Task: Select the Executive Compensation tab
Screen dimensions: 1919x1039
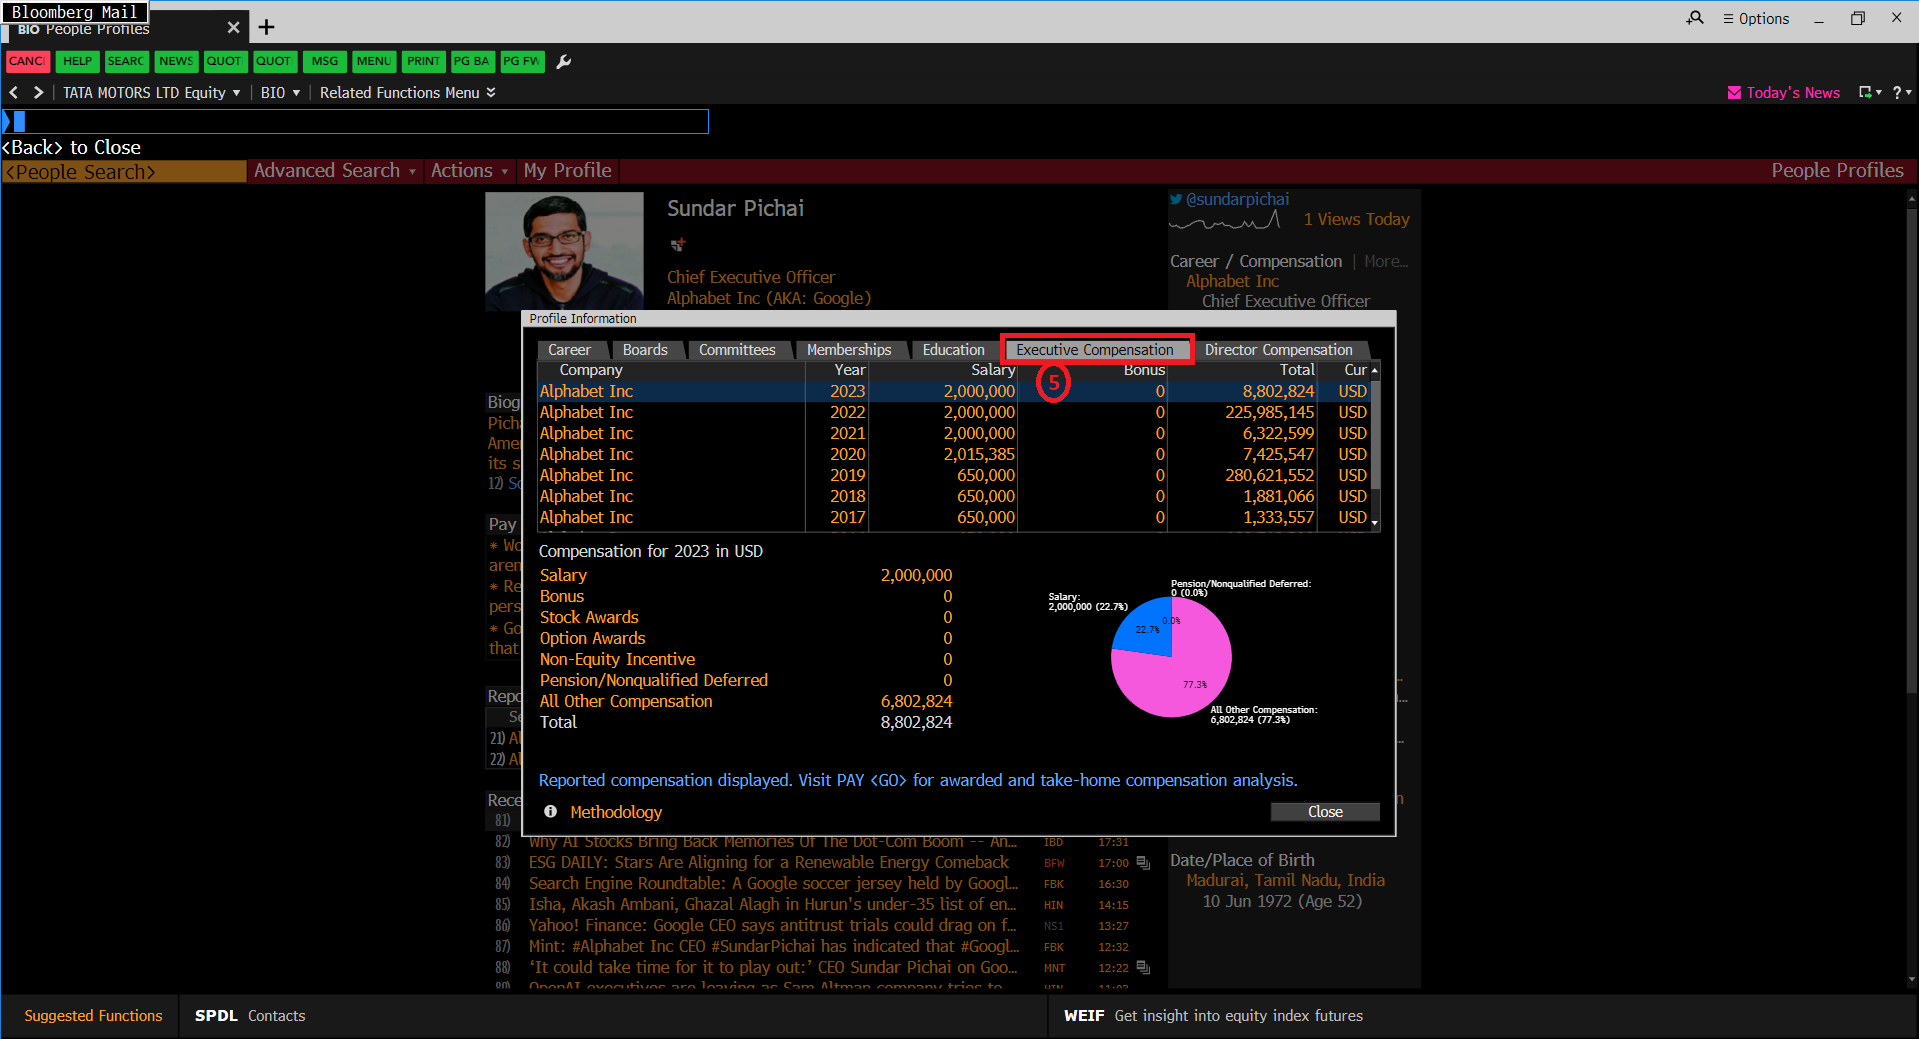Action: (1095, 350)
